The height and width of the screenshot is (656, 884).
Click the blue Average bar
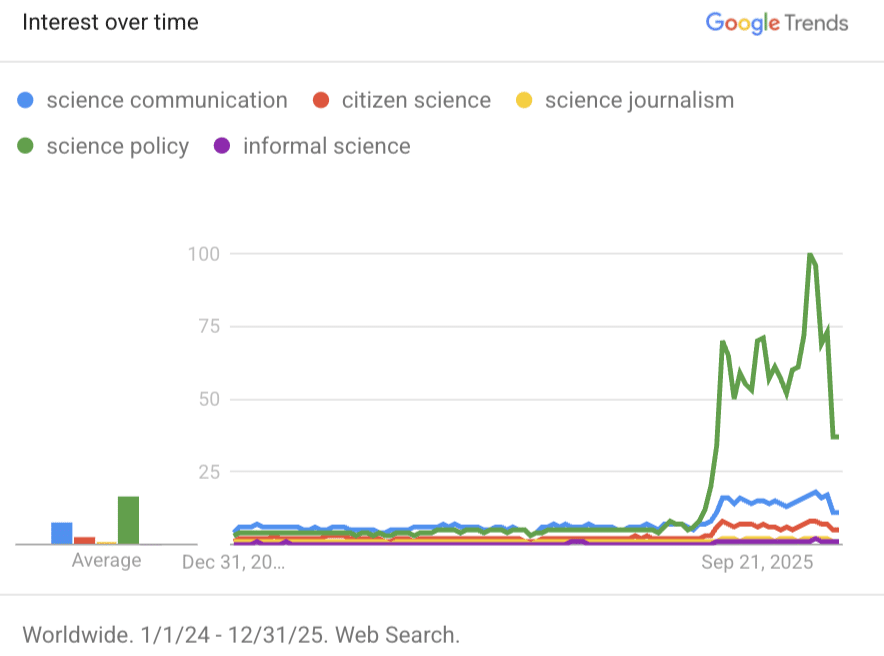click(62, 533)
